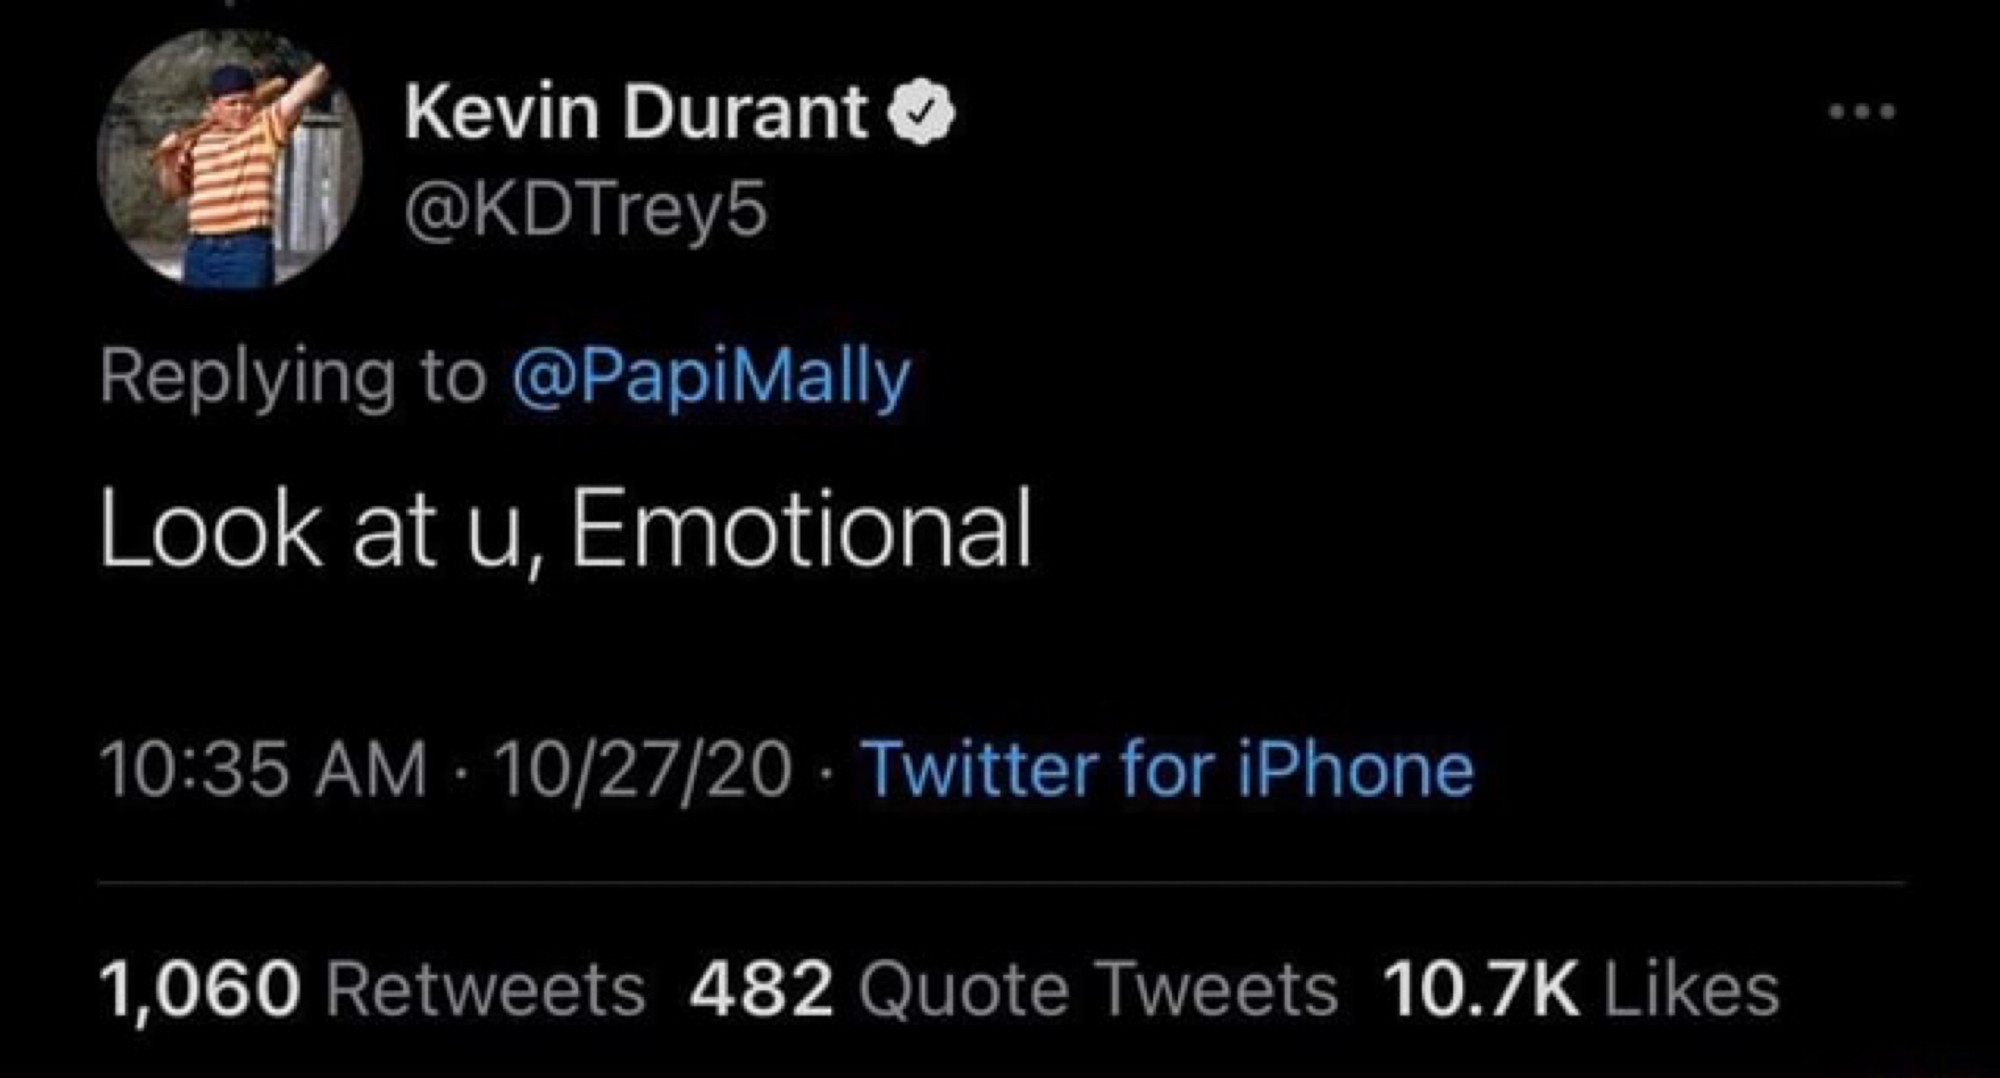Click the 10.7K like count number
2000x1078 pixels.
pyautogui.click(x=1481, y=990)
